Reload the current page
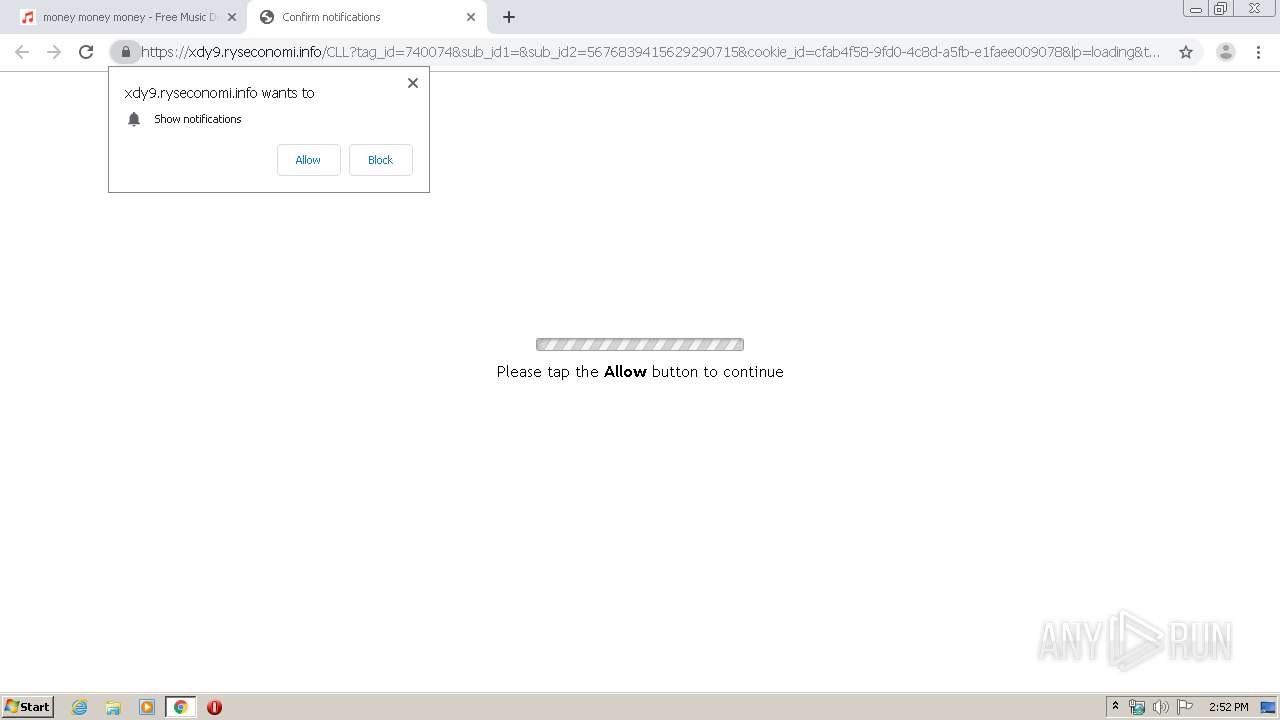1280x720 pixels. click(x=86, y=52)
